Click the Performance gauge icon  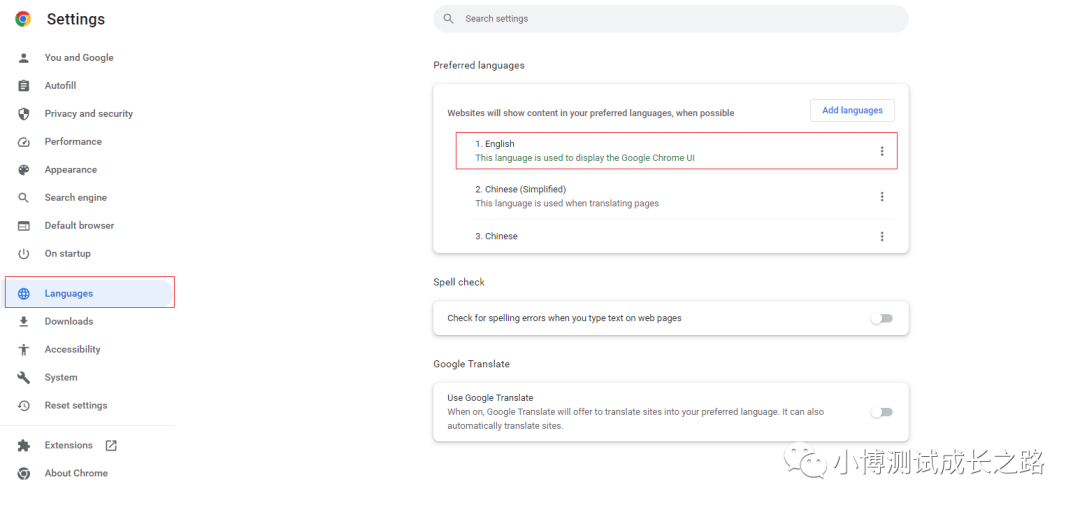point(24,142)
